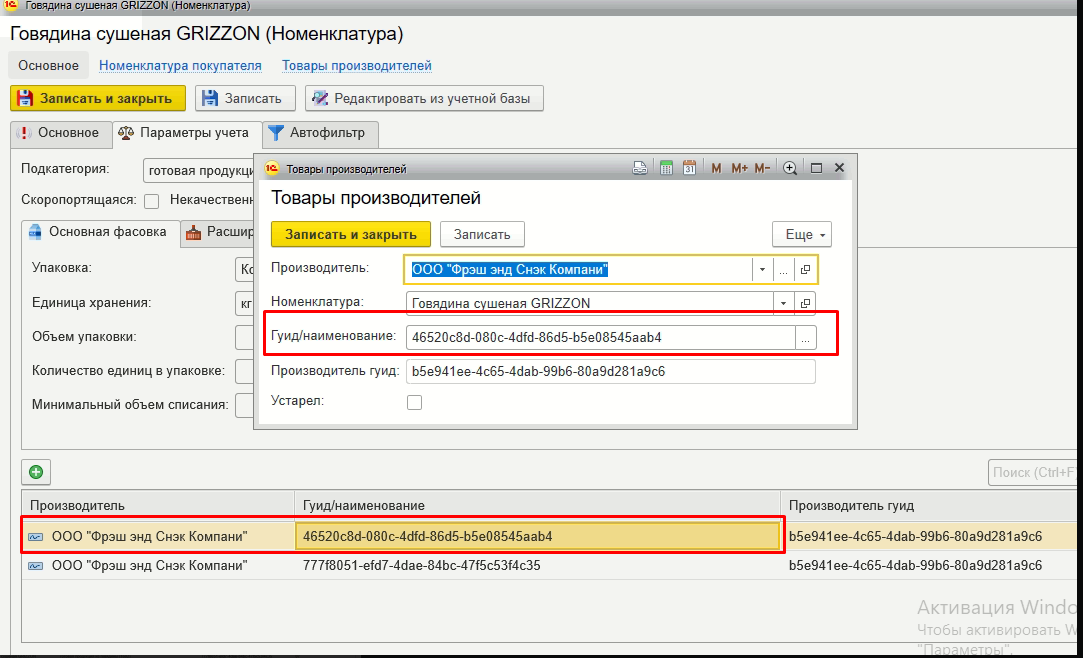Close the Товары производителей dialog
This screenshot has height=658, width=1083.
839,168
